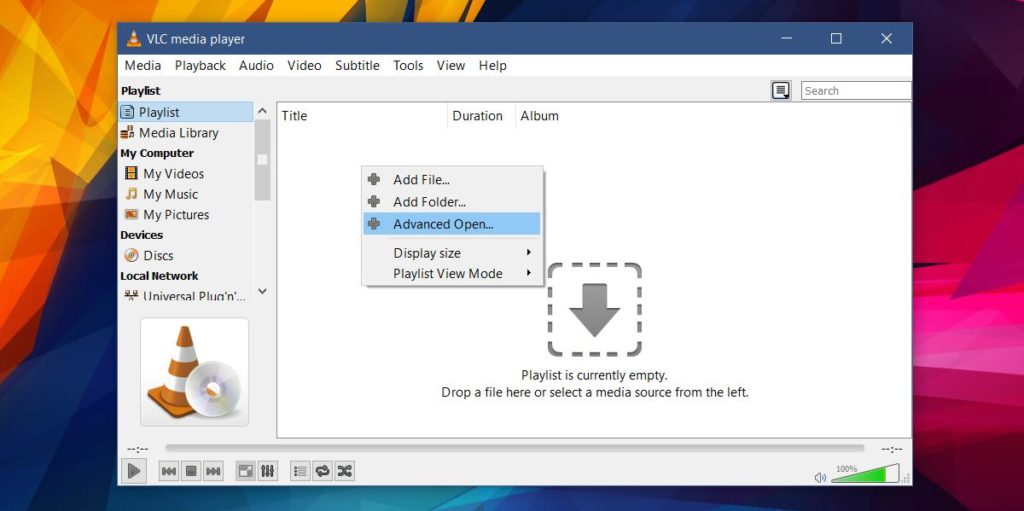Screen dimensions: 1024x511
Task: Choose Add File... in context menu
Action: coord(452,180)
